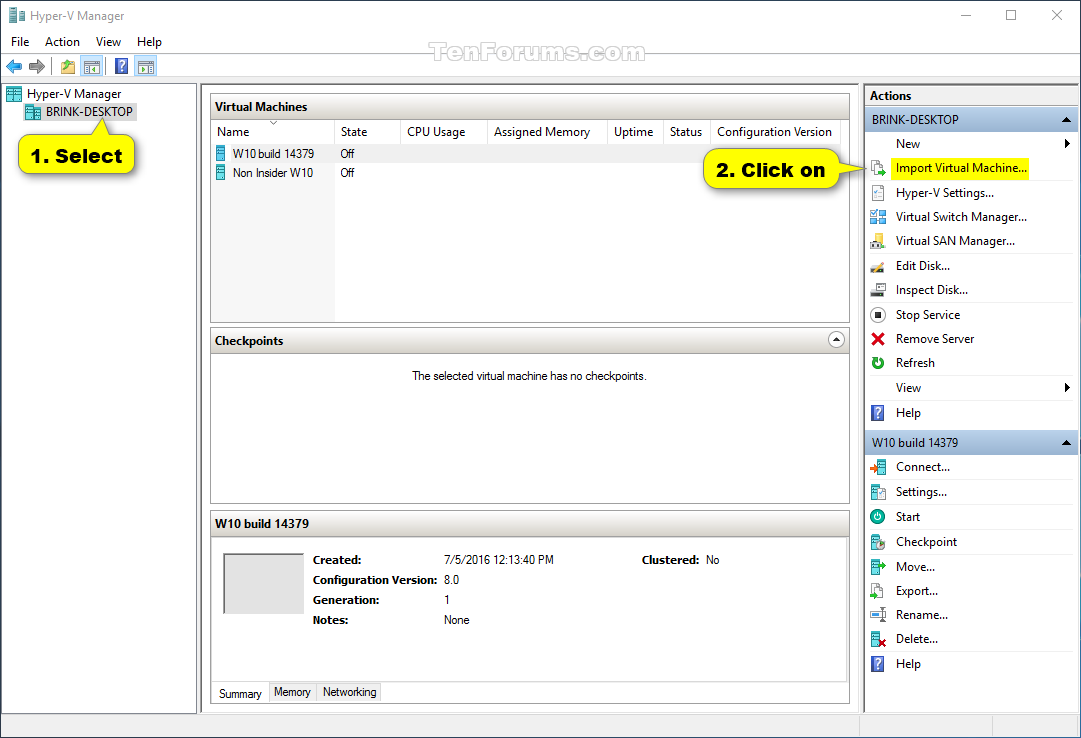1081x738 pixels.
Task: Click the Stop Service icon
Action: click(x=878, y=315)
